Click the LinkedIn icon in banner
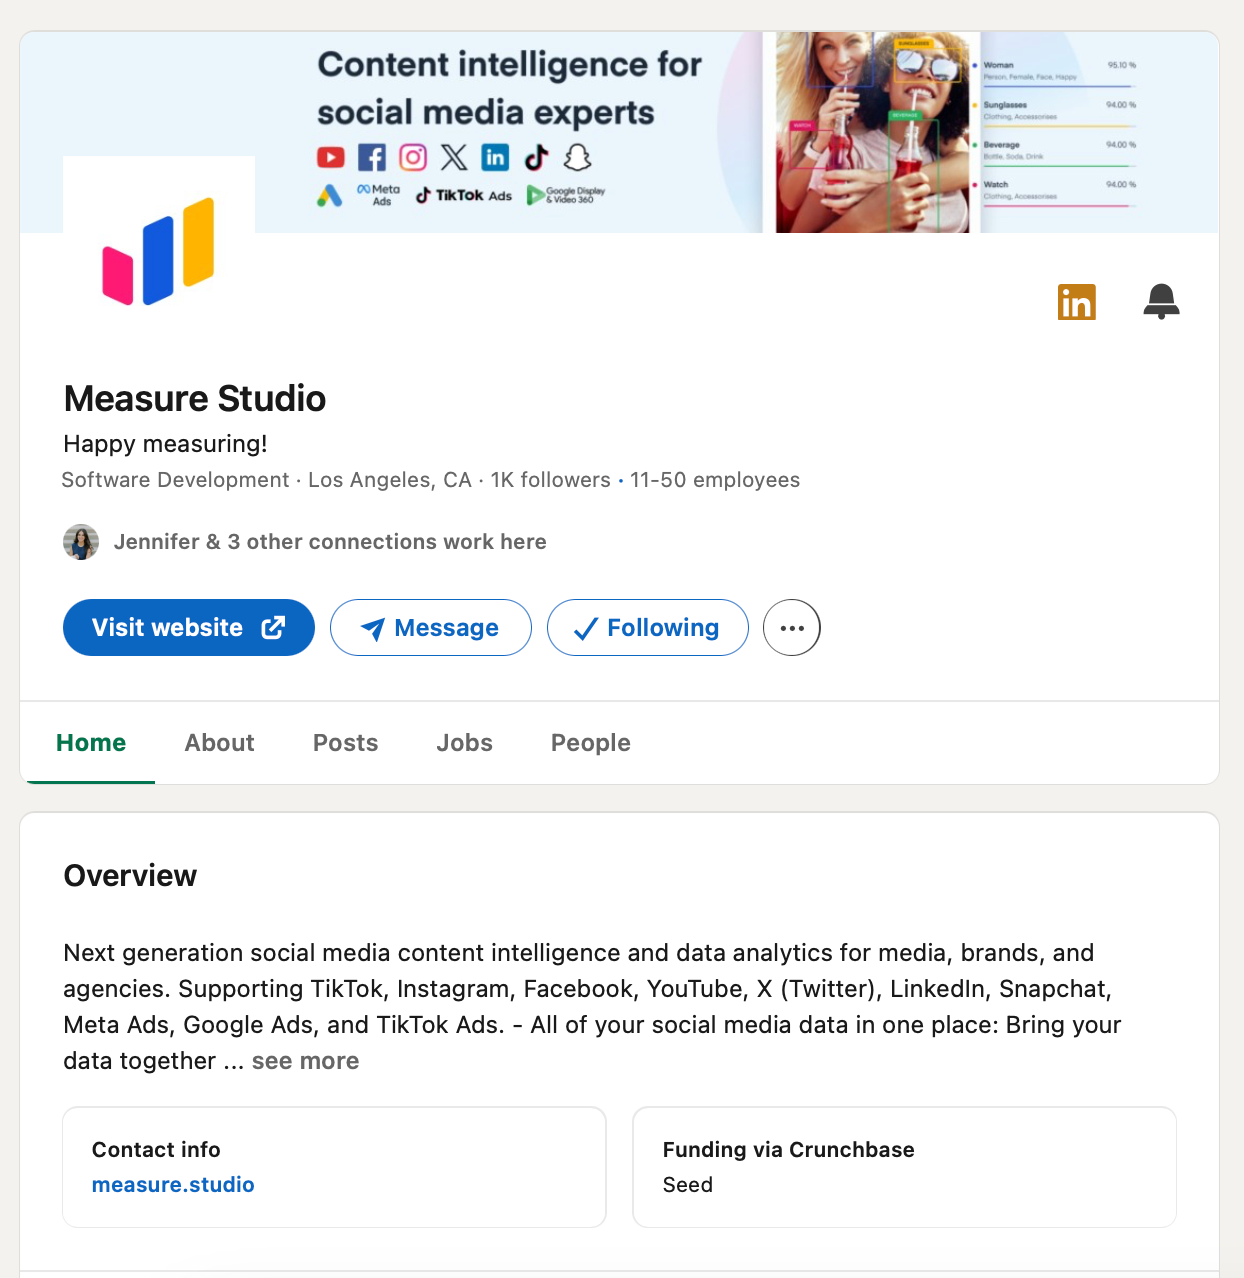This screenshot has width=1244, height=1278. (x=495, y=158)
